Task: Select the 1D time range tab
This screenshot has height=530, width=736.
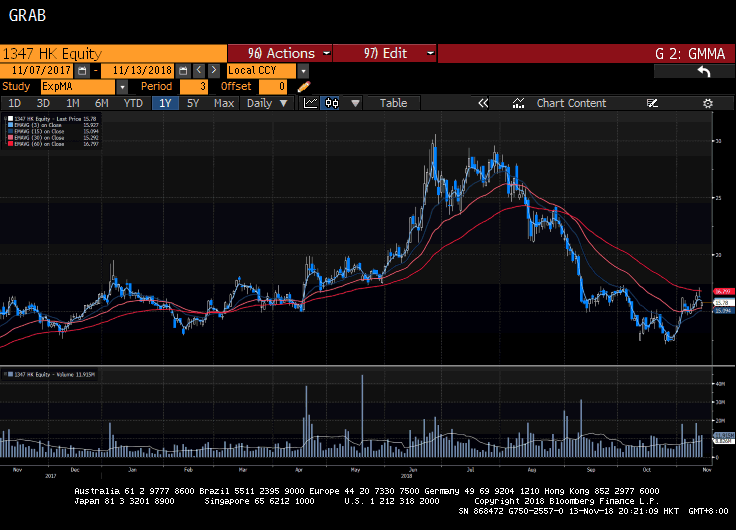Action: (x=15, y=103)
